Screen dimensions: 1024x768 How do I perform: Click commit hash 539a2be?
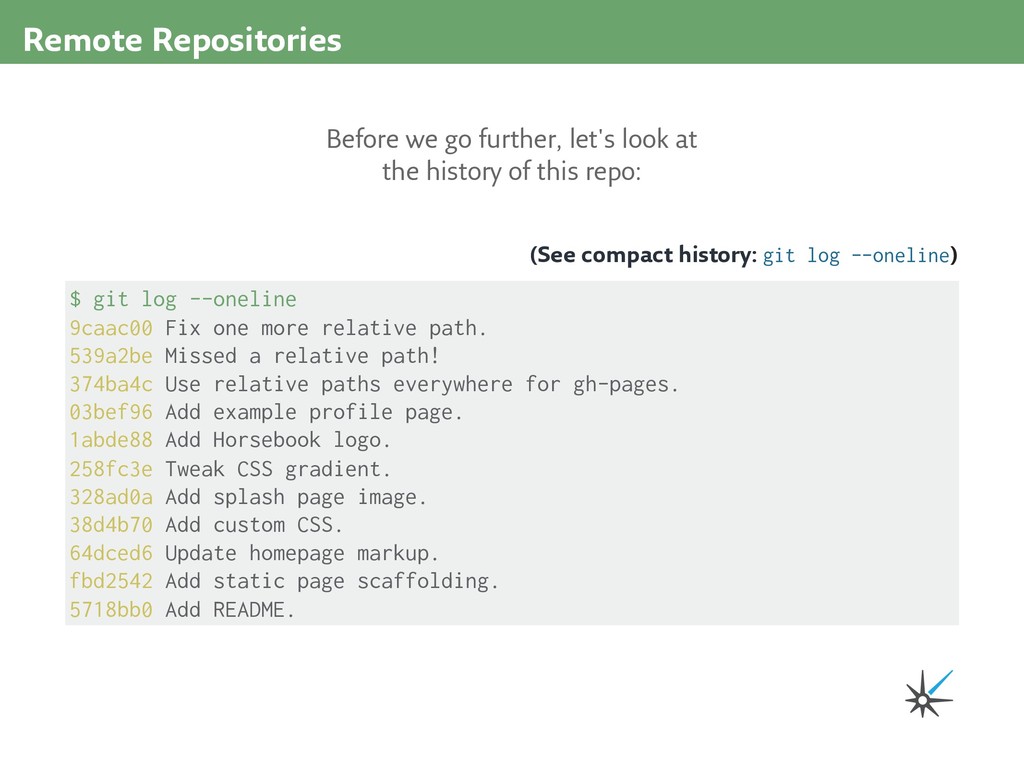pos(111,356)
